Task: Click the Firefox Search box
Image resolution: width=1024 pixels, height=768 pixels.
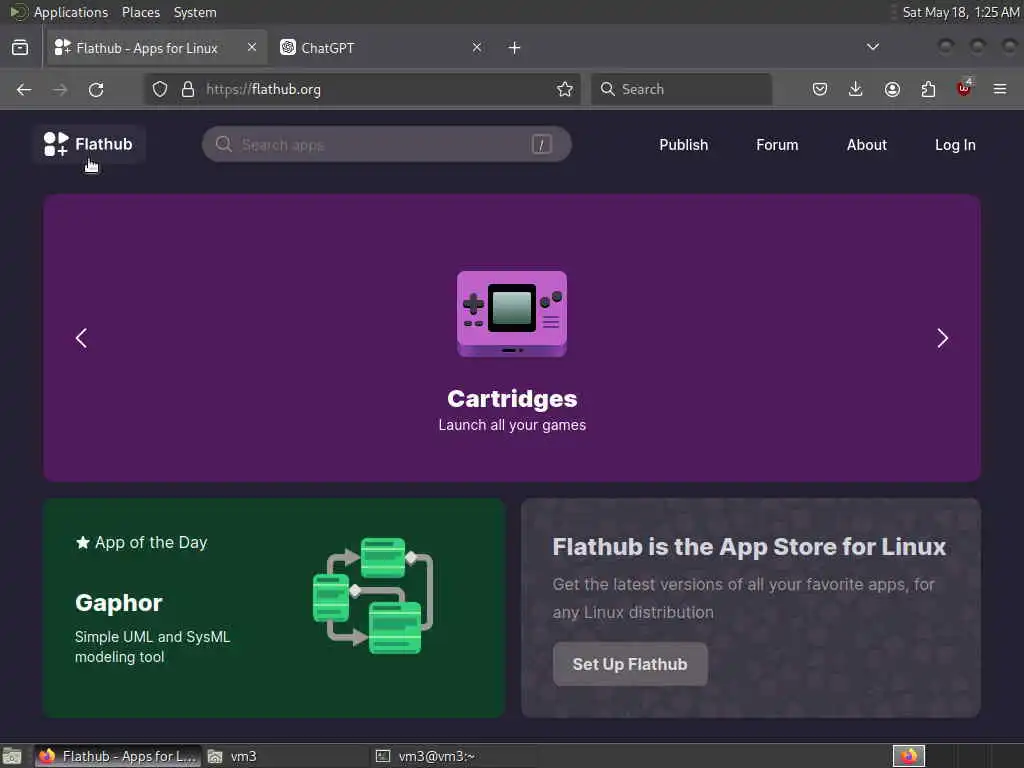Action: pos(681,89)
